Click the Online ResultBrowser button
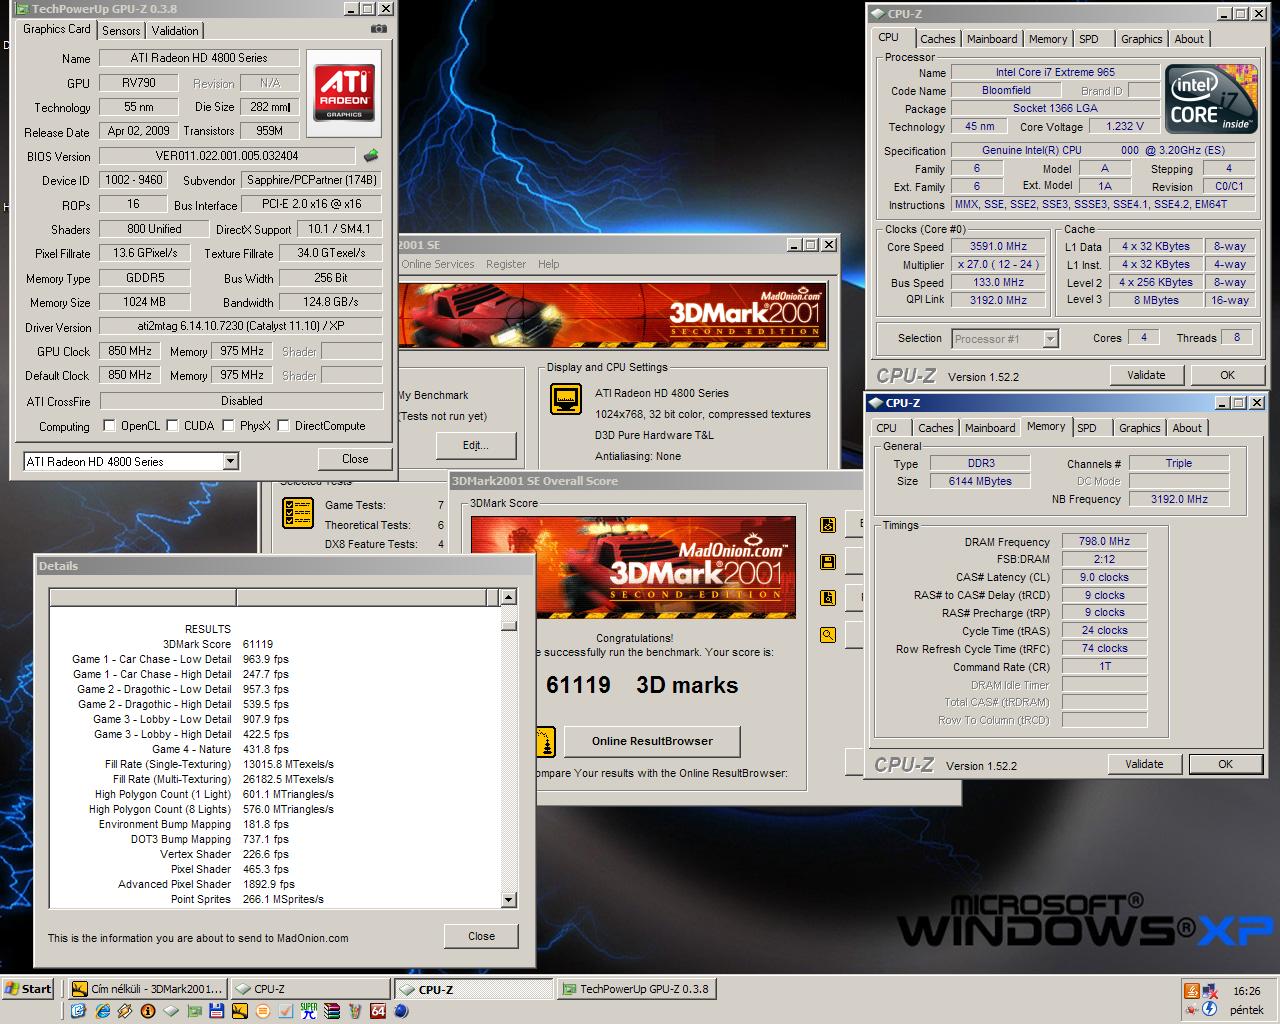Image resolution: width=1280 pixels, height=1024 pixels. tap(652, 741)
